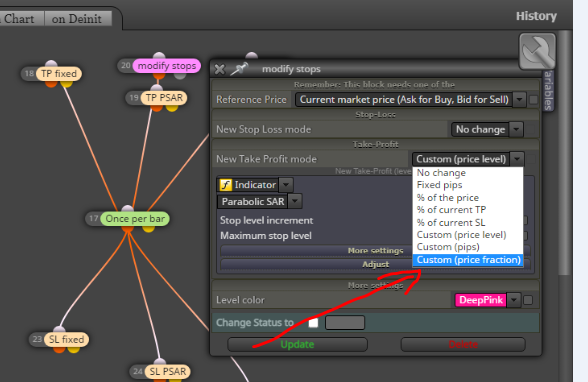
Task: Click the pin icon of modify stops dialog
Action: click(239, 69)
